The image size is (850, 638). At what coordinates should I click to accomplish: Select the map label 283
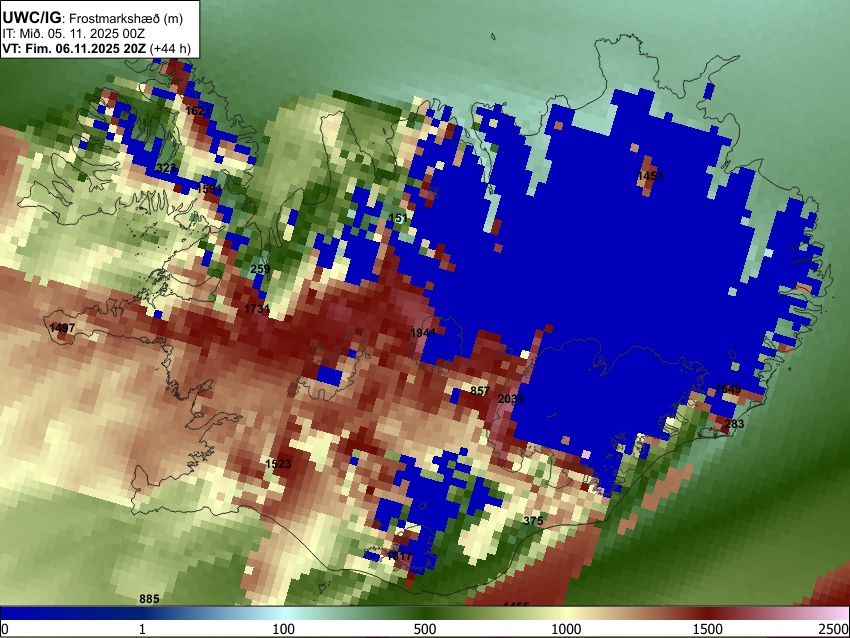click(735, 424)
